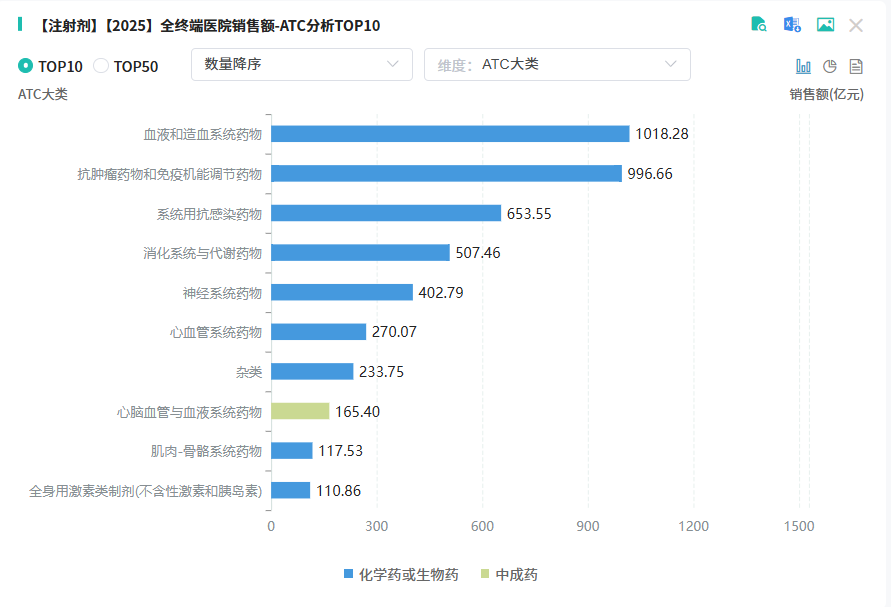Click the 消化系统与代谢药物 bar
The height and width of the screenshot is (607, 891).
click(x=360, y=252)
